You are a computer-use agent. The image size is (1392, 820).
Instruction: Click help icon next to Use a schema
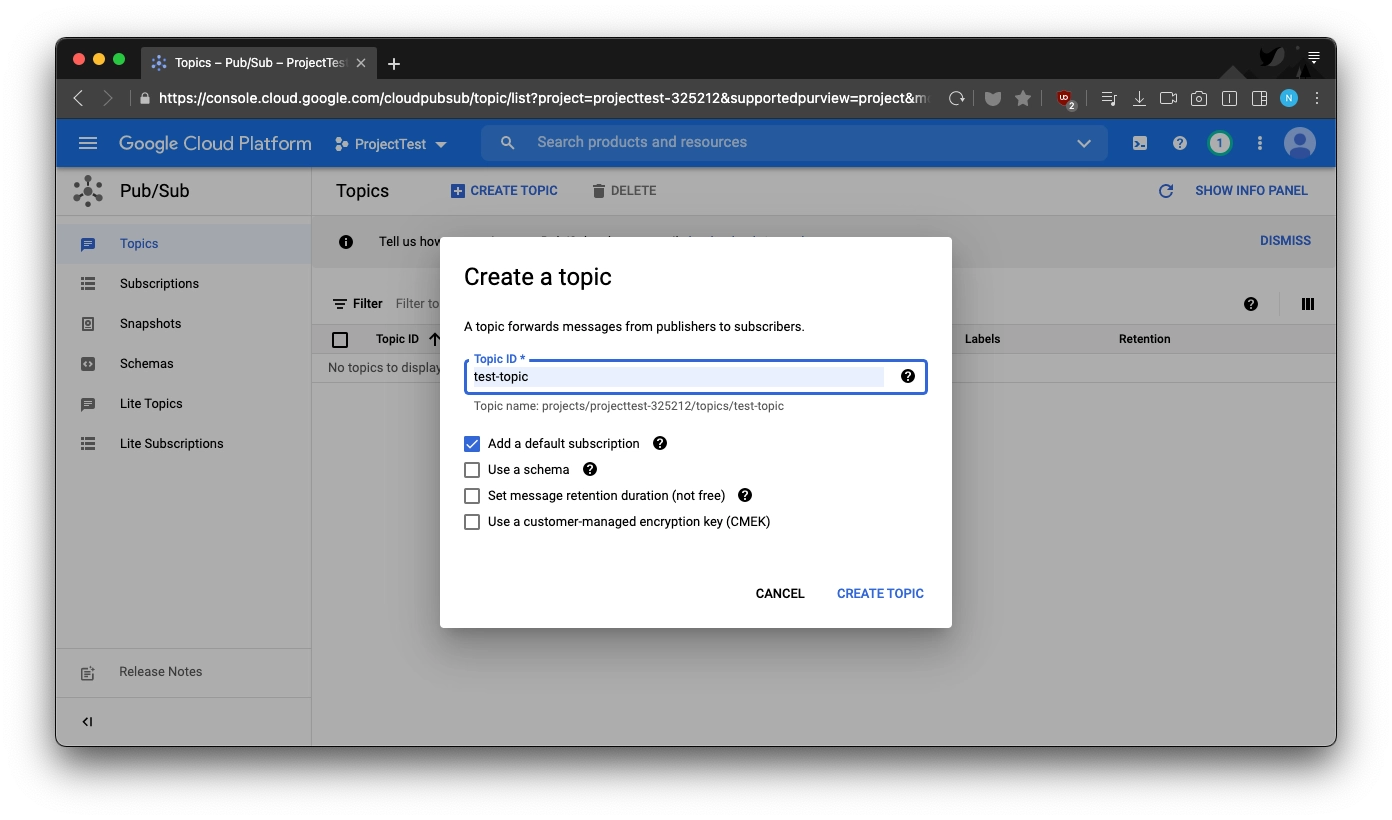(x=590, y=469)
